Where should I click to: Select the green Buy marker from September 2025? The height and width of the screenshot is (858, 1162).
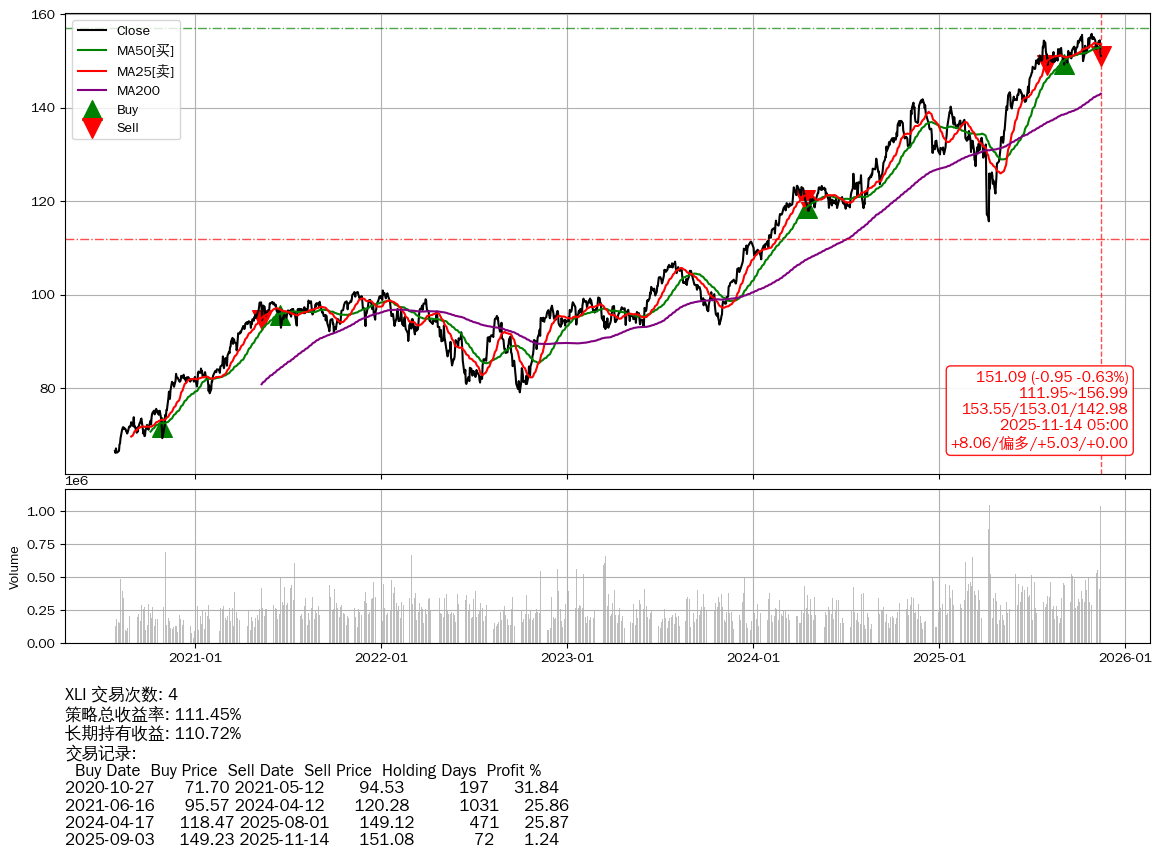click(1063, 64)
